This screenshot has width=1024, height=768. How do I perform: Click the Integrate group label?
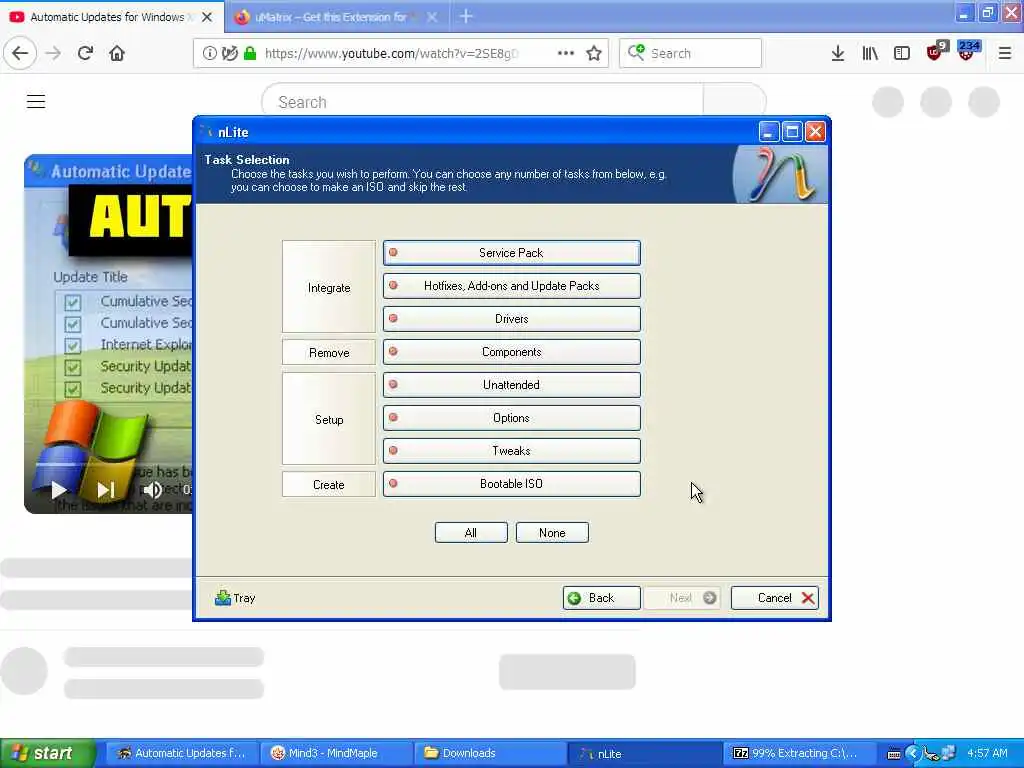point(329,287)
